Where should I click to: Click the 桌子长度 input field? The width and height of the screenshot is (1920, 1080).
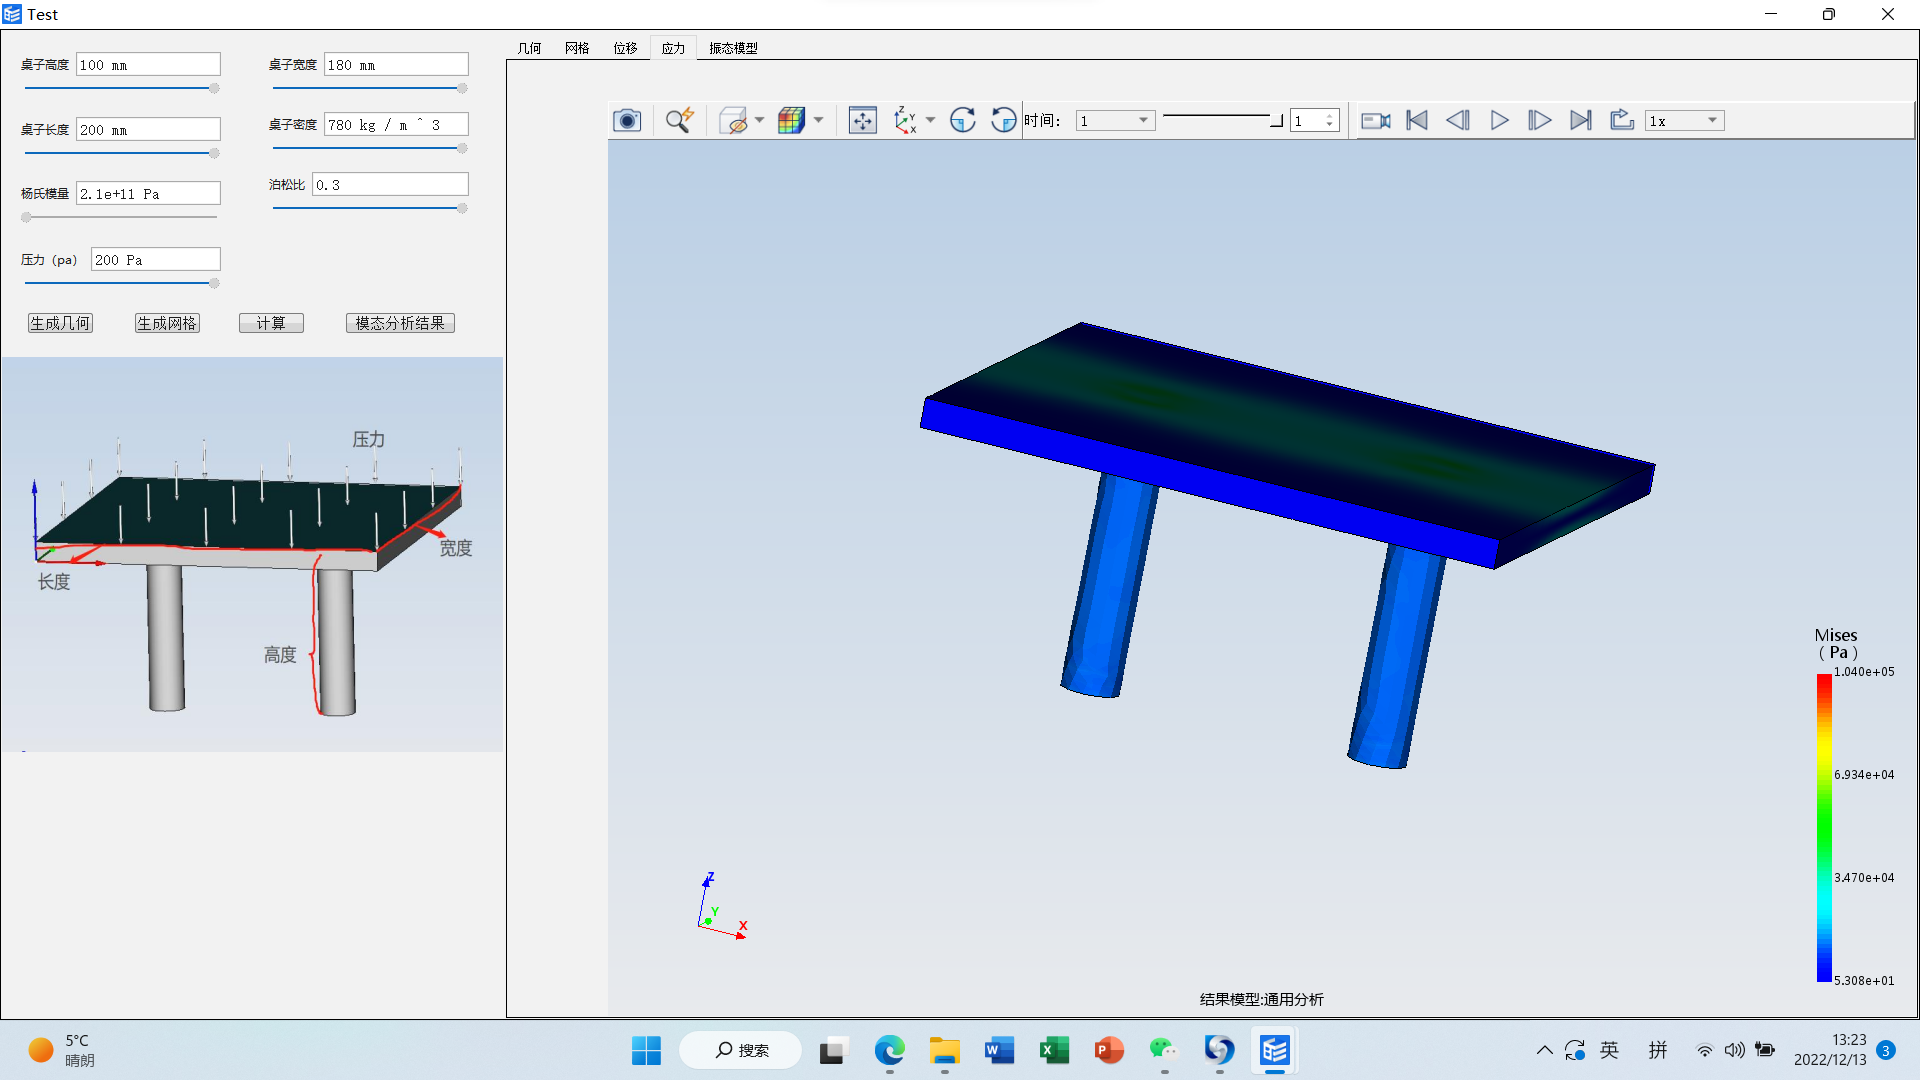point(148,130)
